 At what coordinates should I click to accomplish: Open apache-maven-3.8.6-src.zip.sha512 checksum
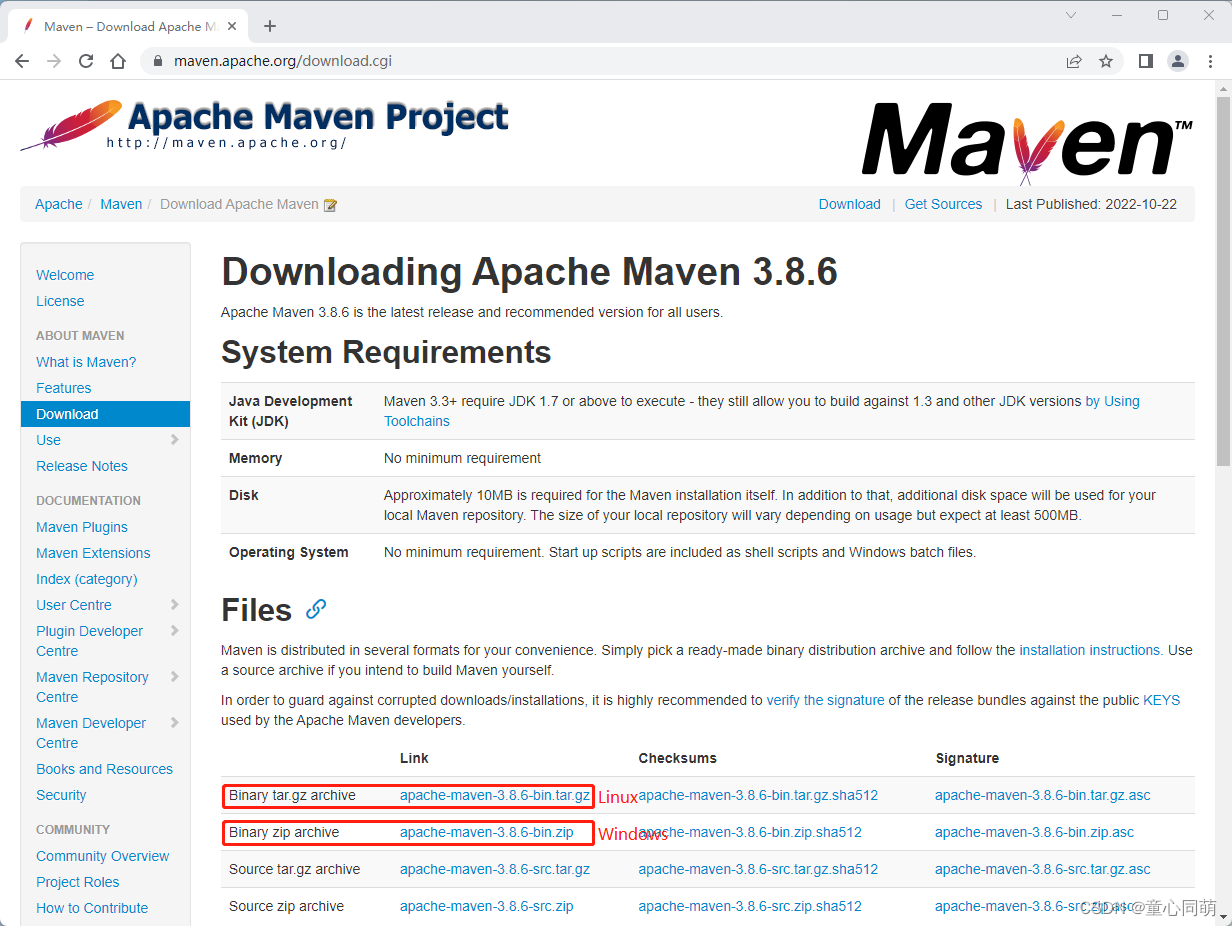[x=750, y=906]
